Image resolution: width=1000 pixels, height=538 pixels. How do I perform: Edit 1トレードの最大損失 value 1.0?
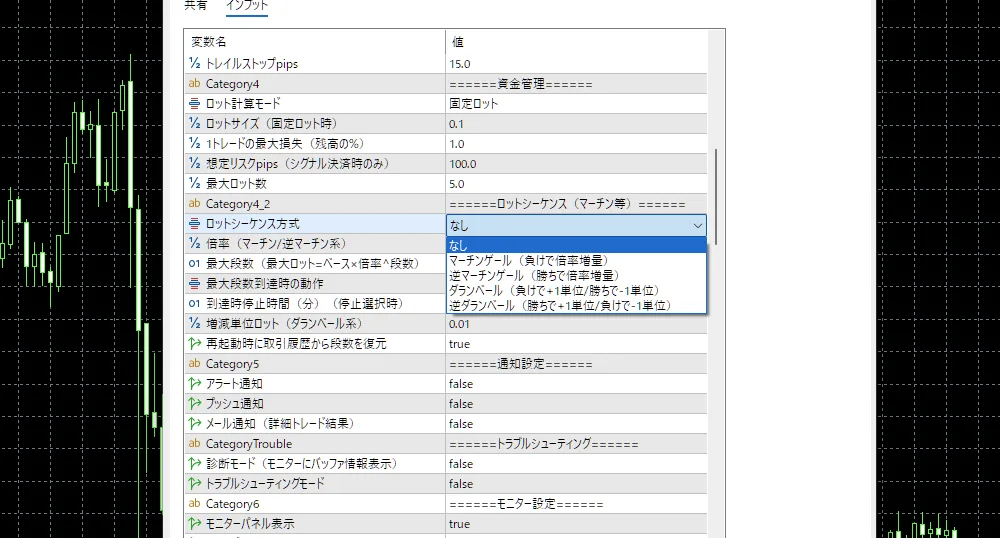pos(576,143)
